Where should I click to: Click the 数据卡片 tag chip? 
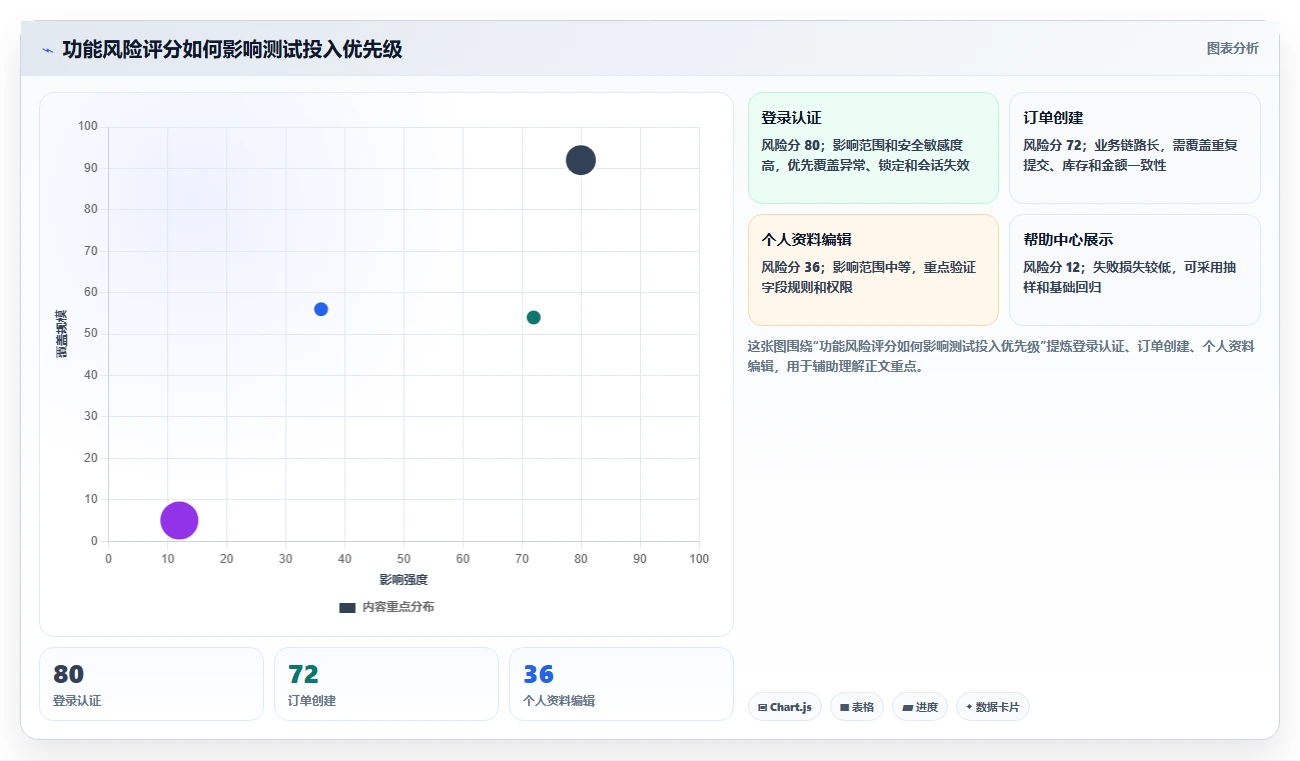(x=993, y=707)
